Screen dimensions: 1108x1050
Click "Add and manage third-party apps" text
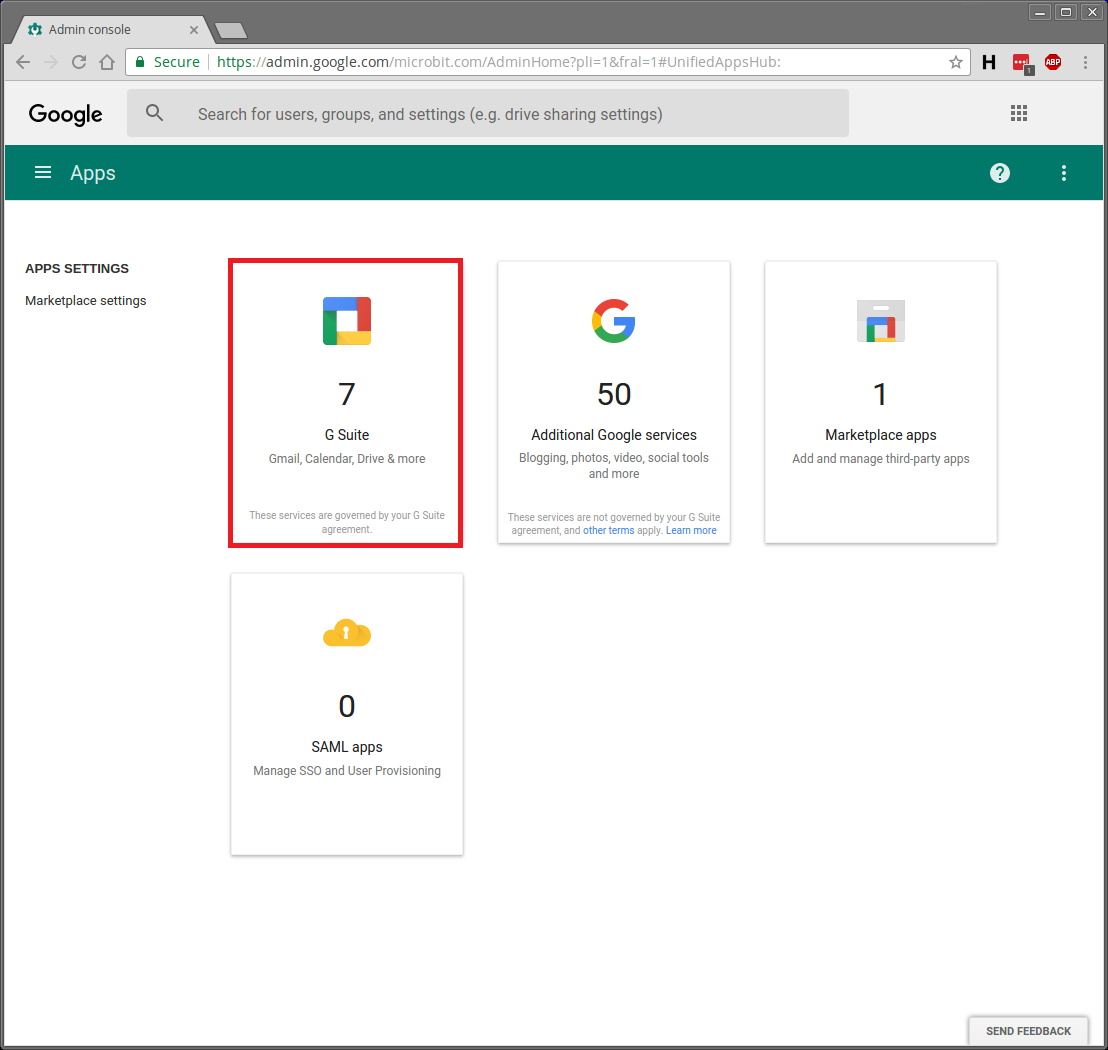[880, 459]
